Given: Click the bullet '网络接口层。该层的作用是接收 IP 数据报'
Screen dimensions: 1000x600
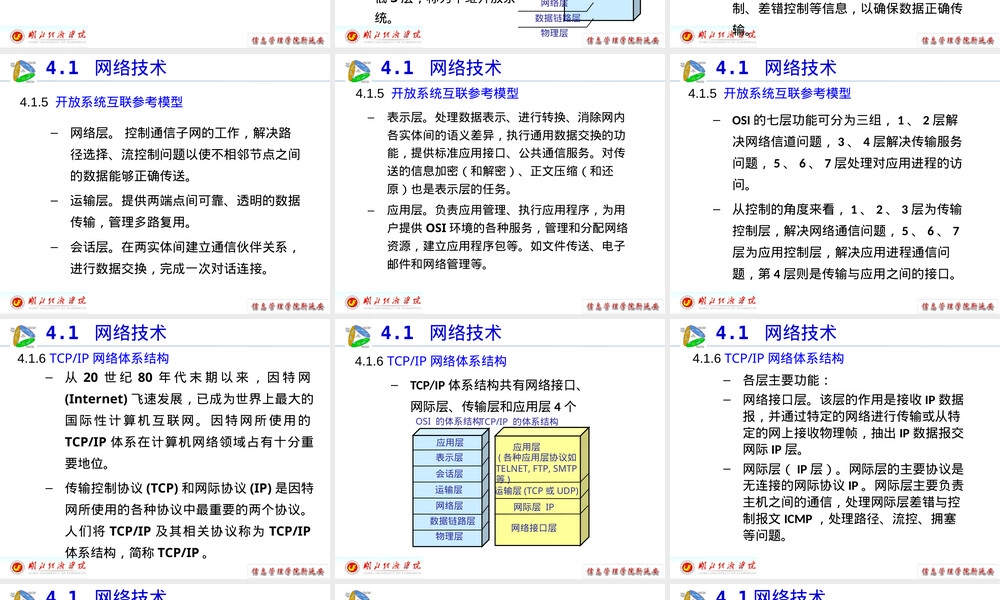Looking at the screenshot, I should (853, 425).
